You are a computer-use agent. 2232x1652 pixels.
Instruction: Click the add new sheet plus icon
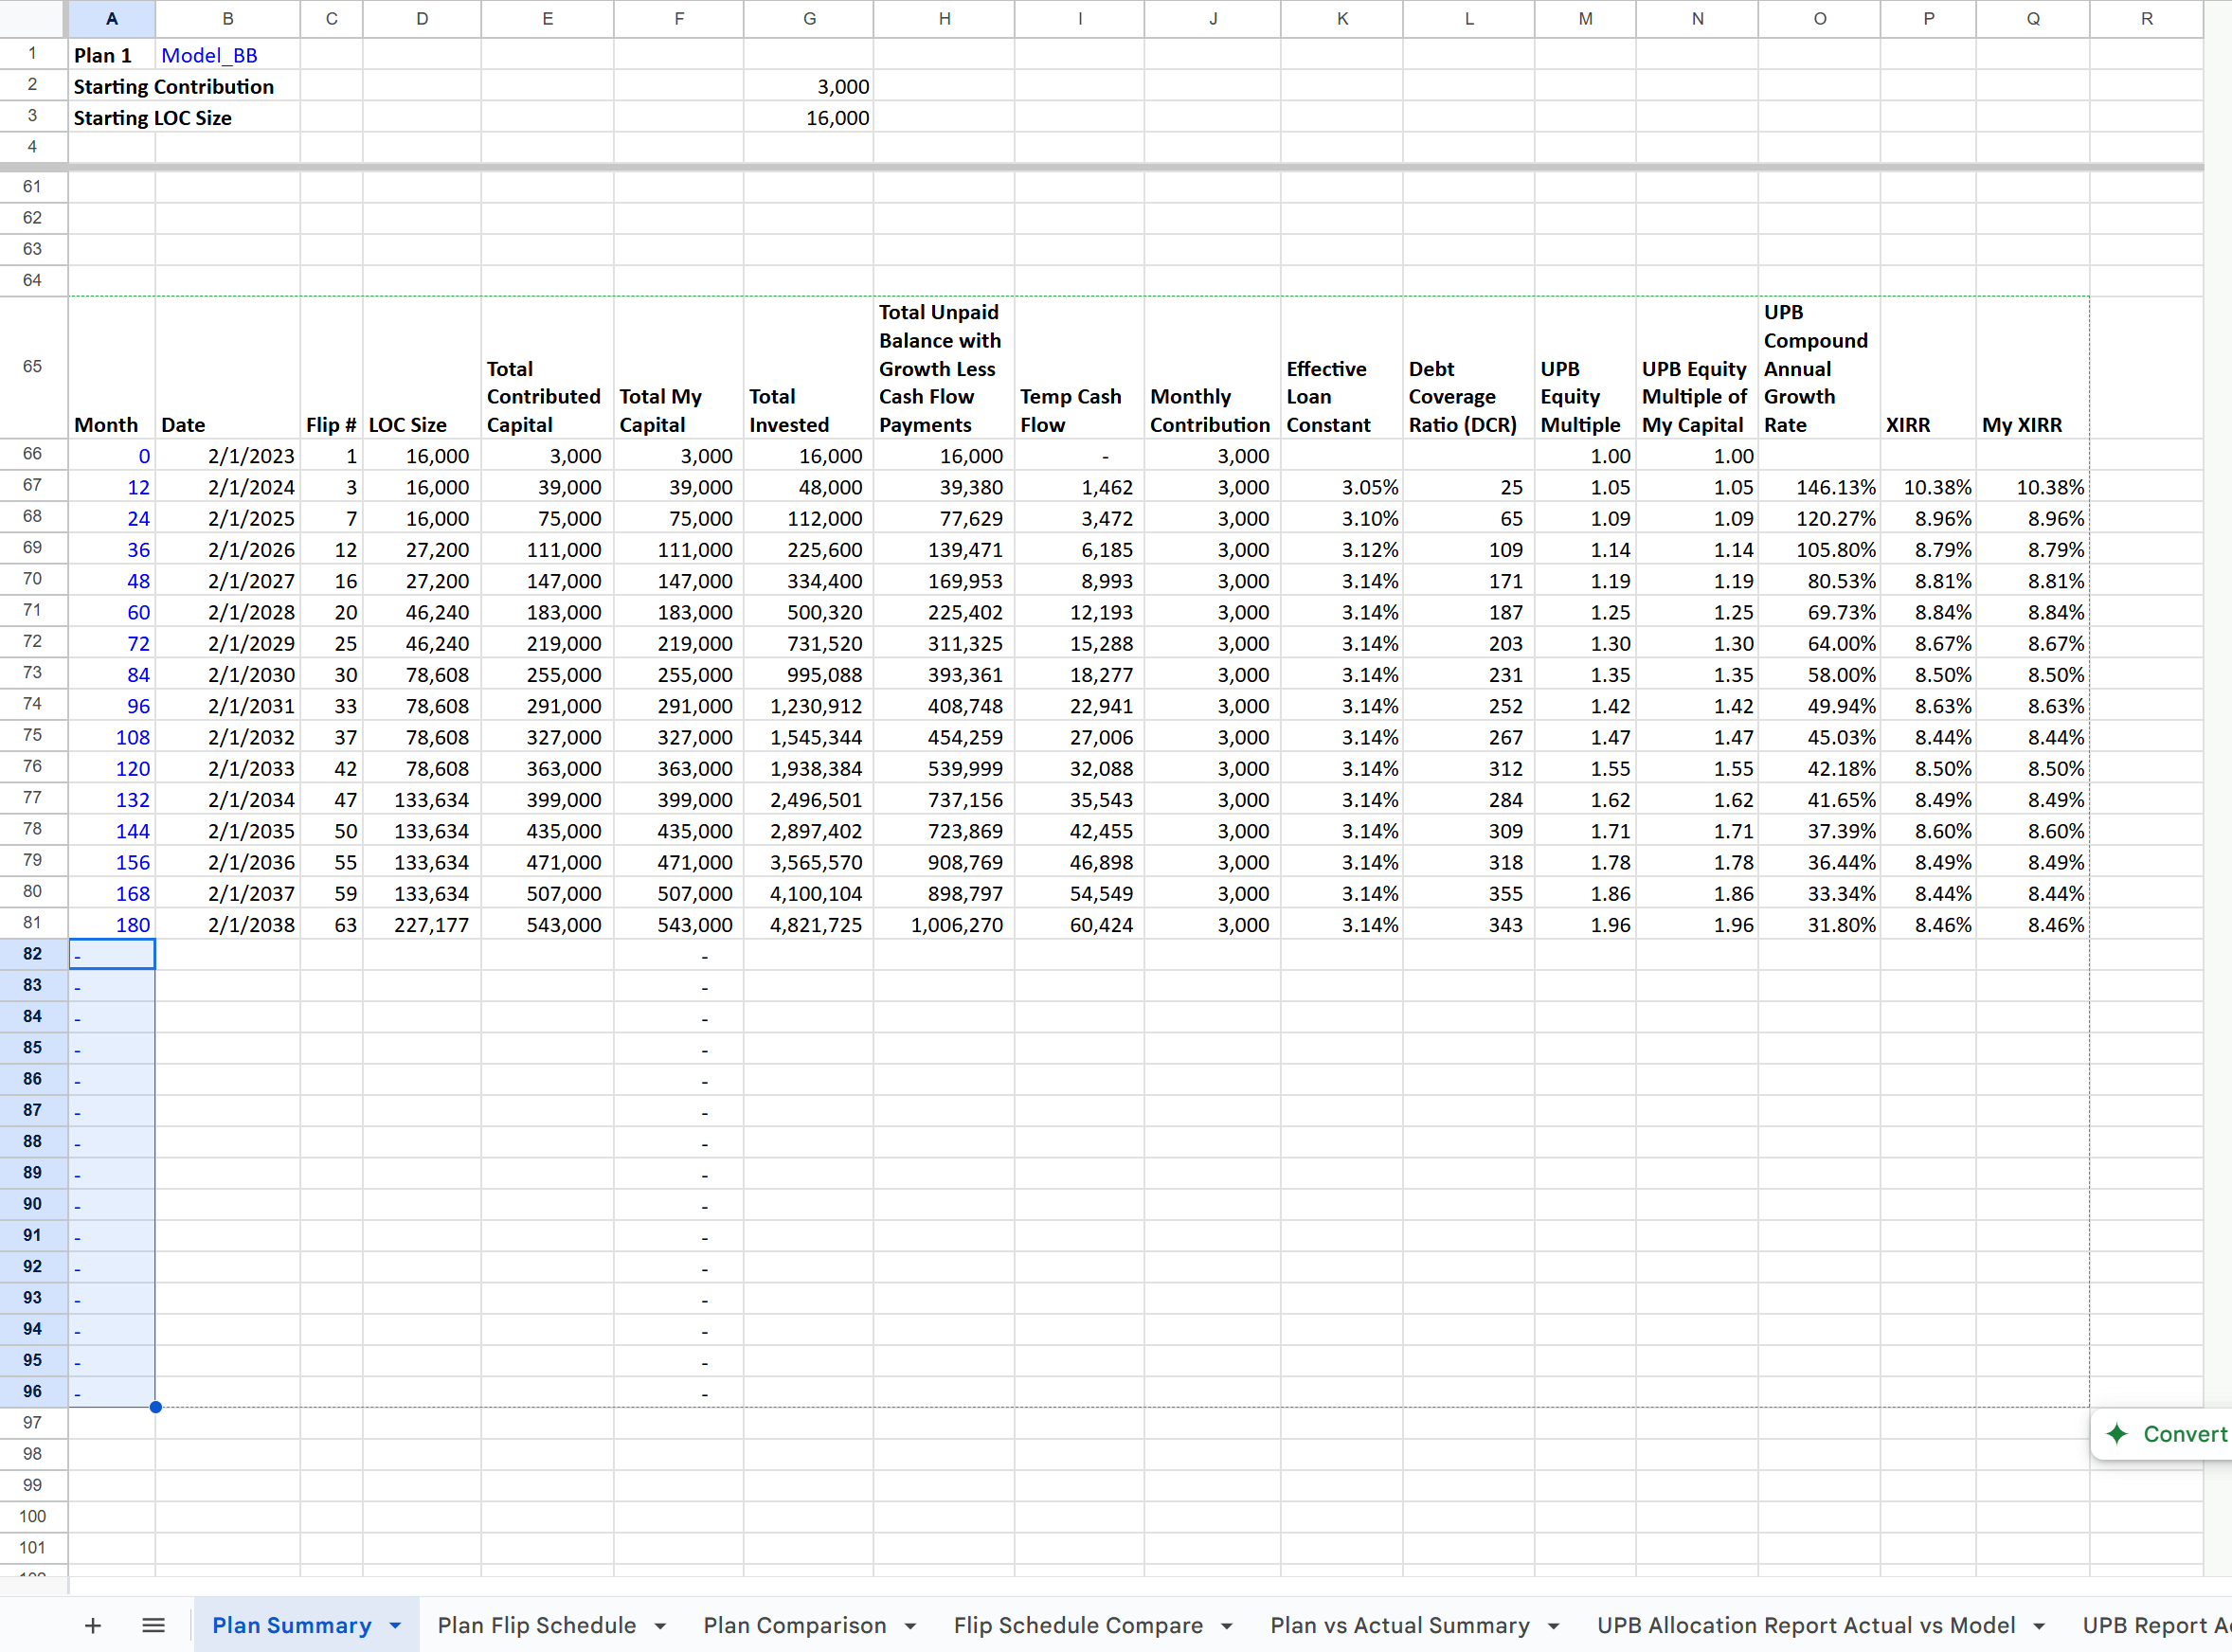click(x=93, y=1625)
